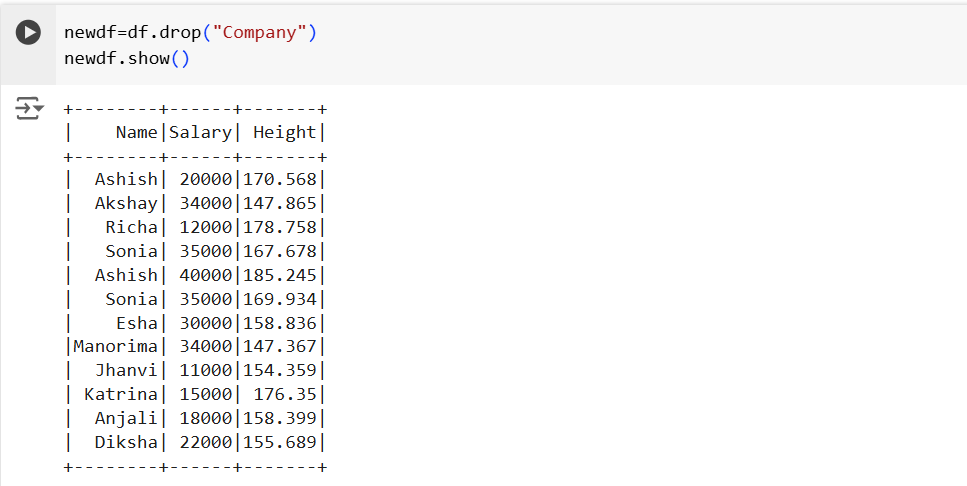Image resolution: width=967 pixels, height=486 pixels.
Task: Click the Salary column header in output
Action: (200, 132)
